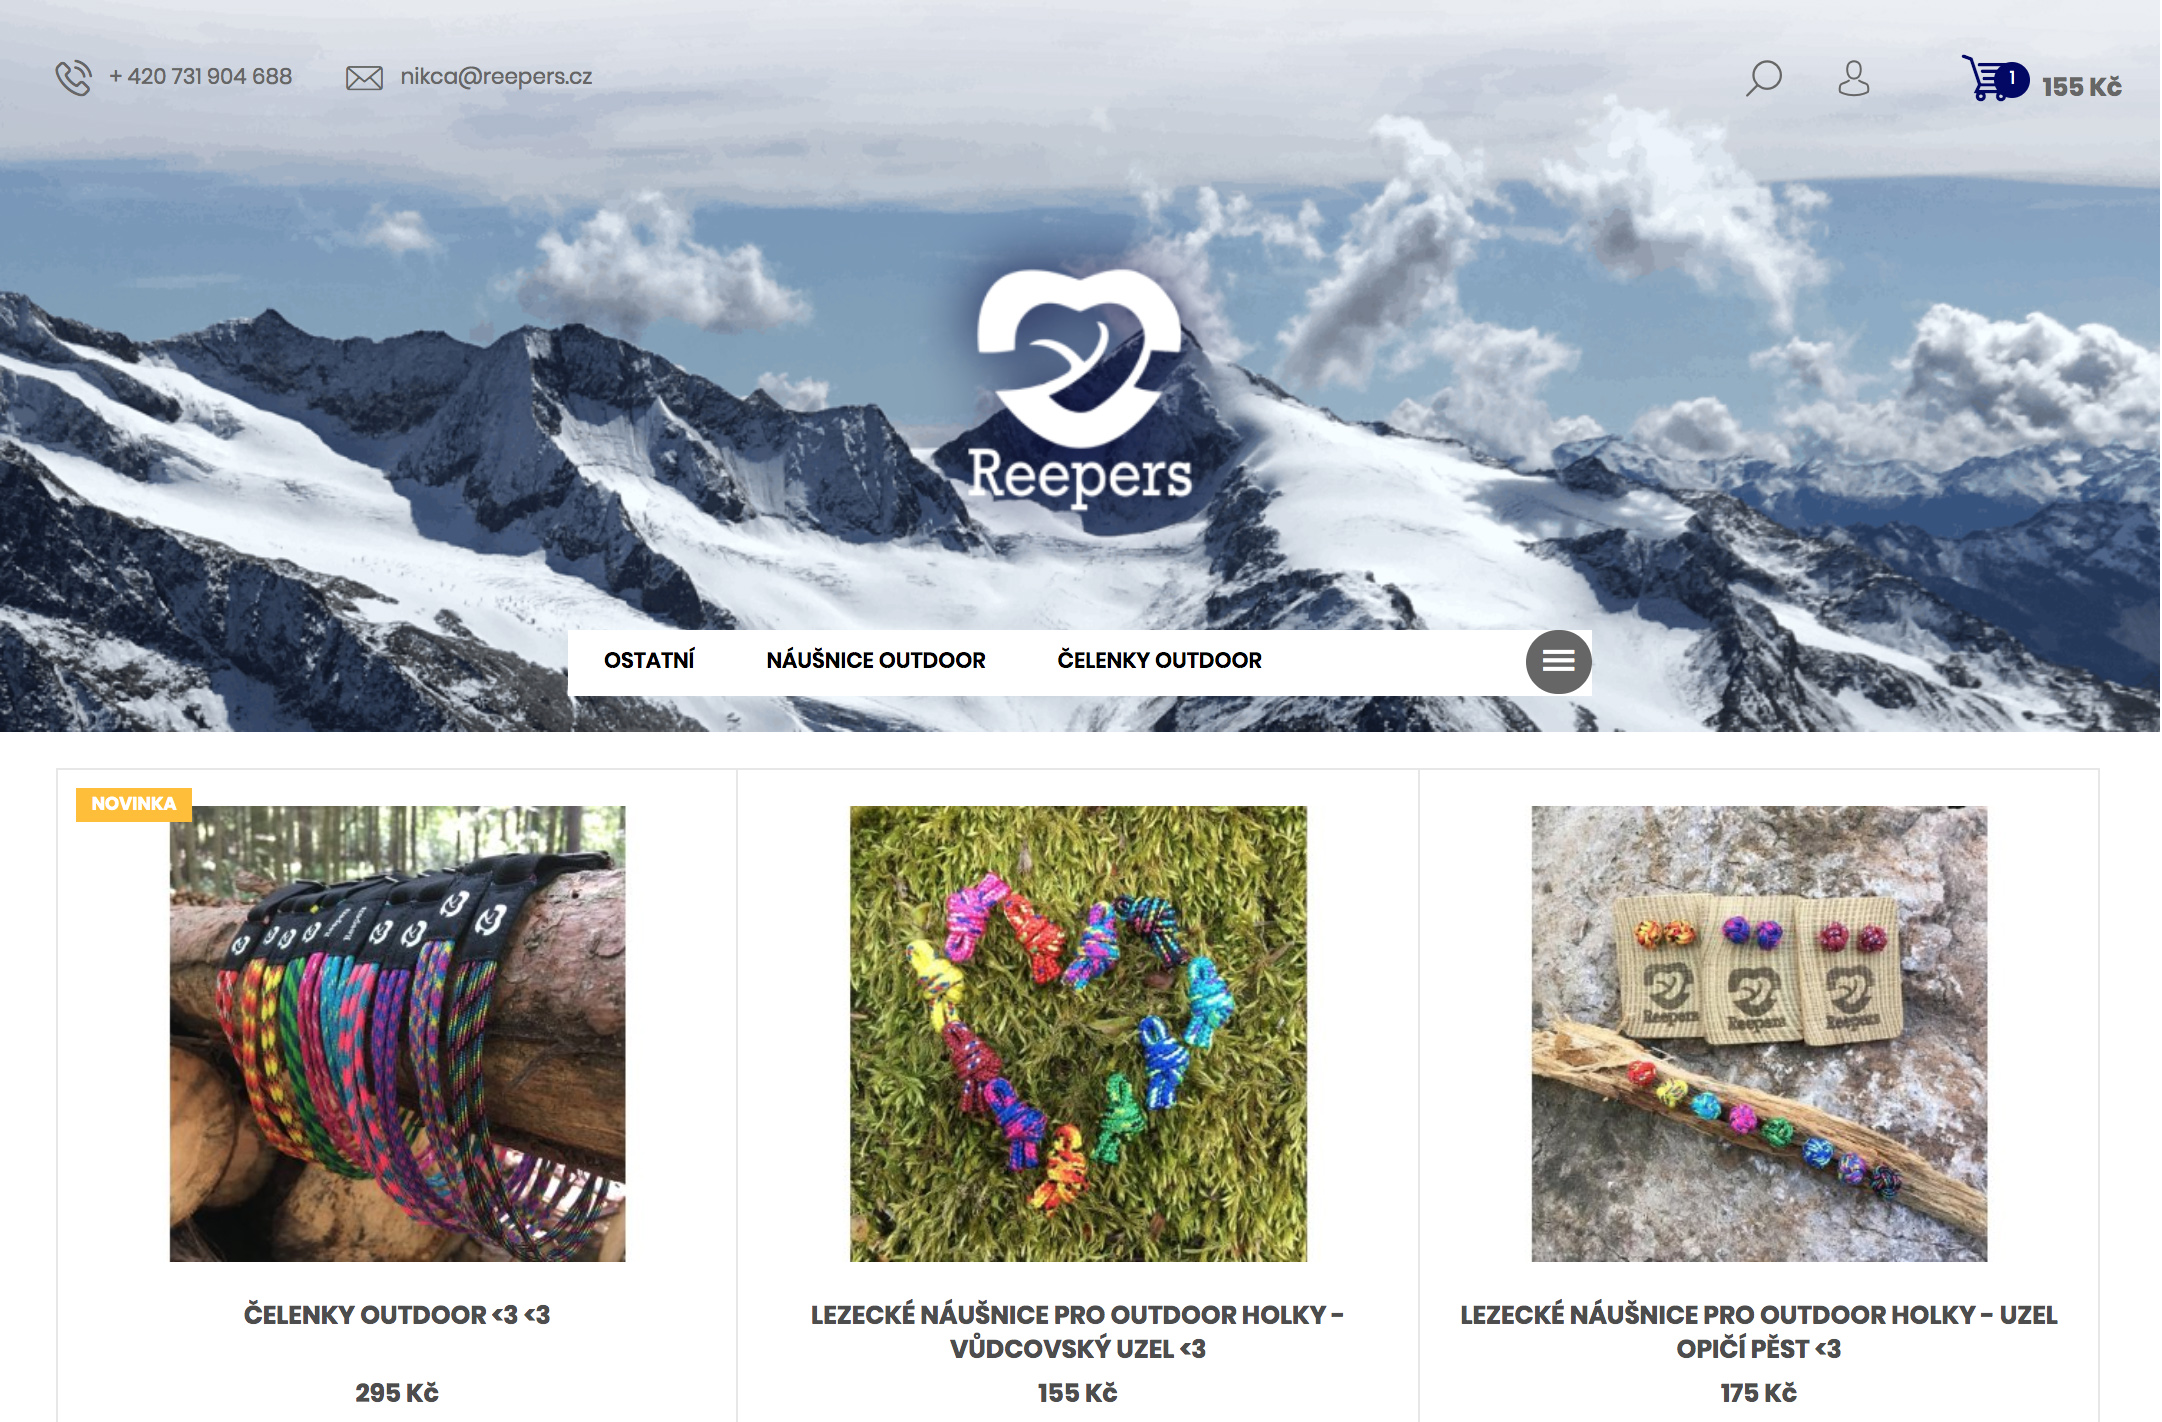The image size is (2162, 1422).
Task: Click the nikca@reepers.cz email link
Action: pyautogui.click(x=496, y=77)
